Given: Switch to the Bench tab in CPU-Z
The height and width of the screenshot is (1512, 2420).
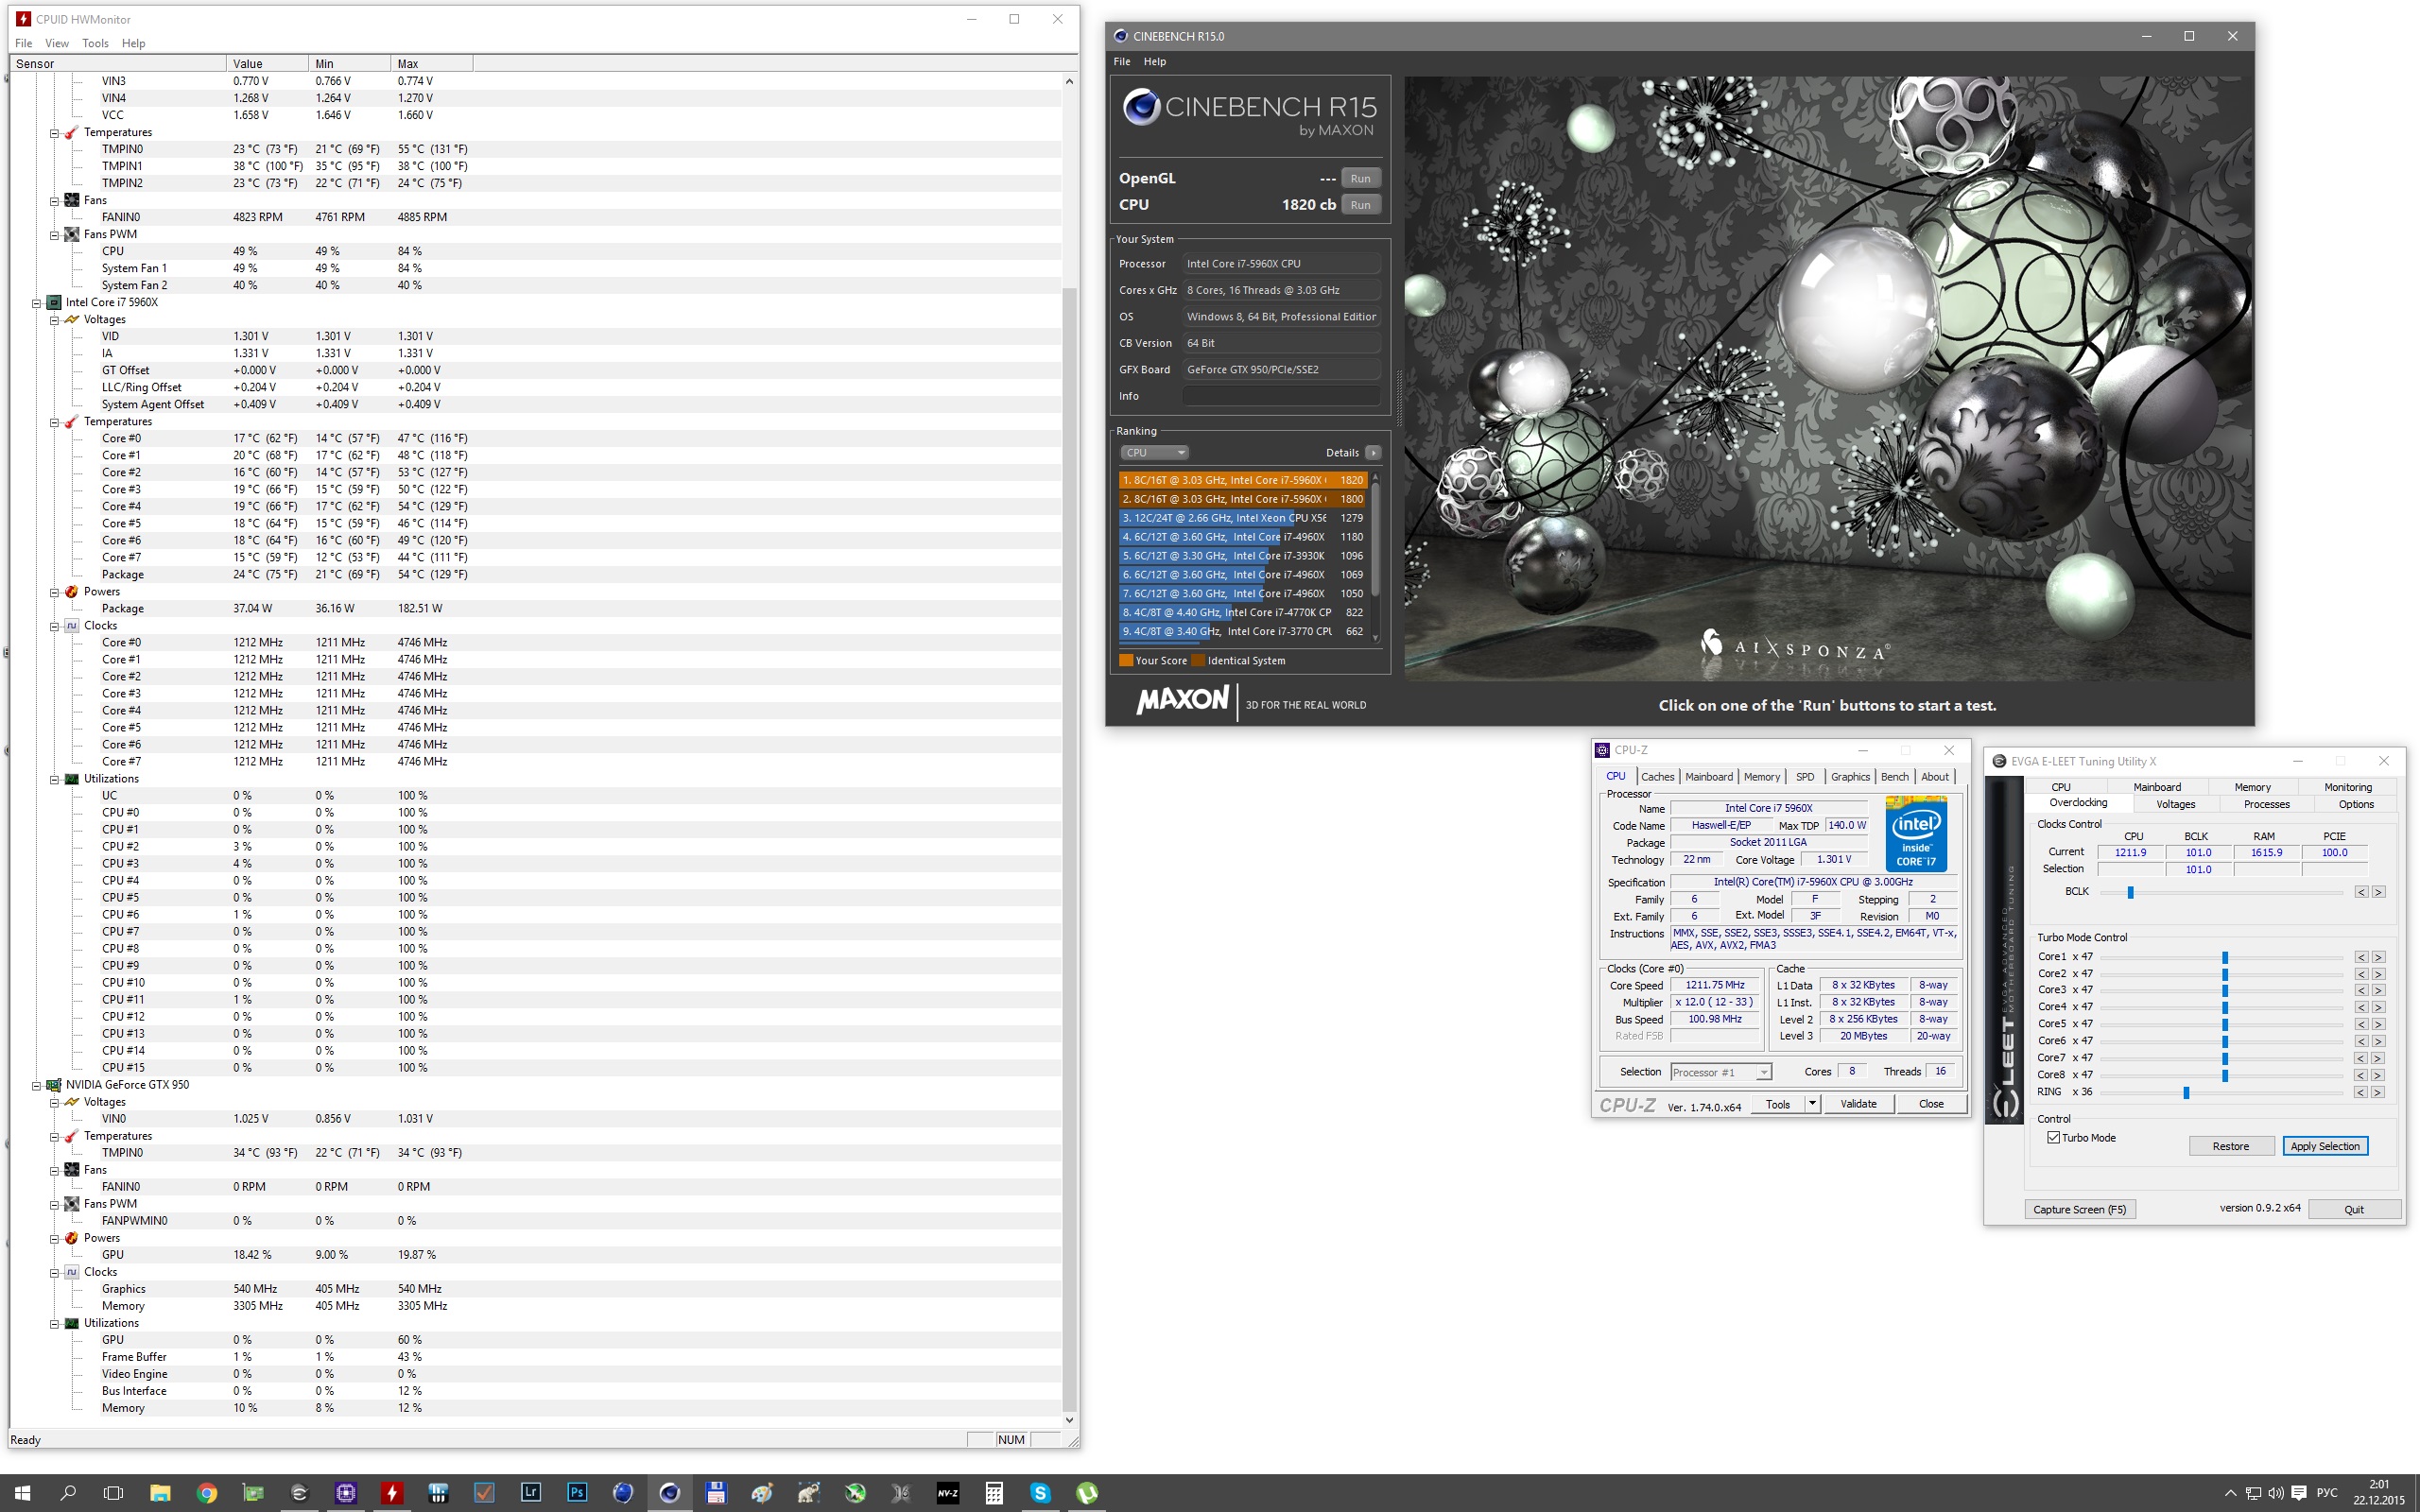Looking at the screenshot, I should tap(1894, 777).
